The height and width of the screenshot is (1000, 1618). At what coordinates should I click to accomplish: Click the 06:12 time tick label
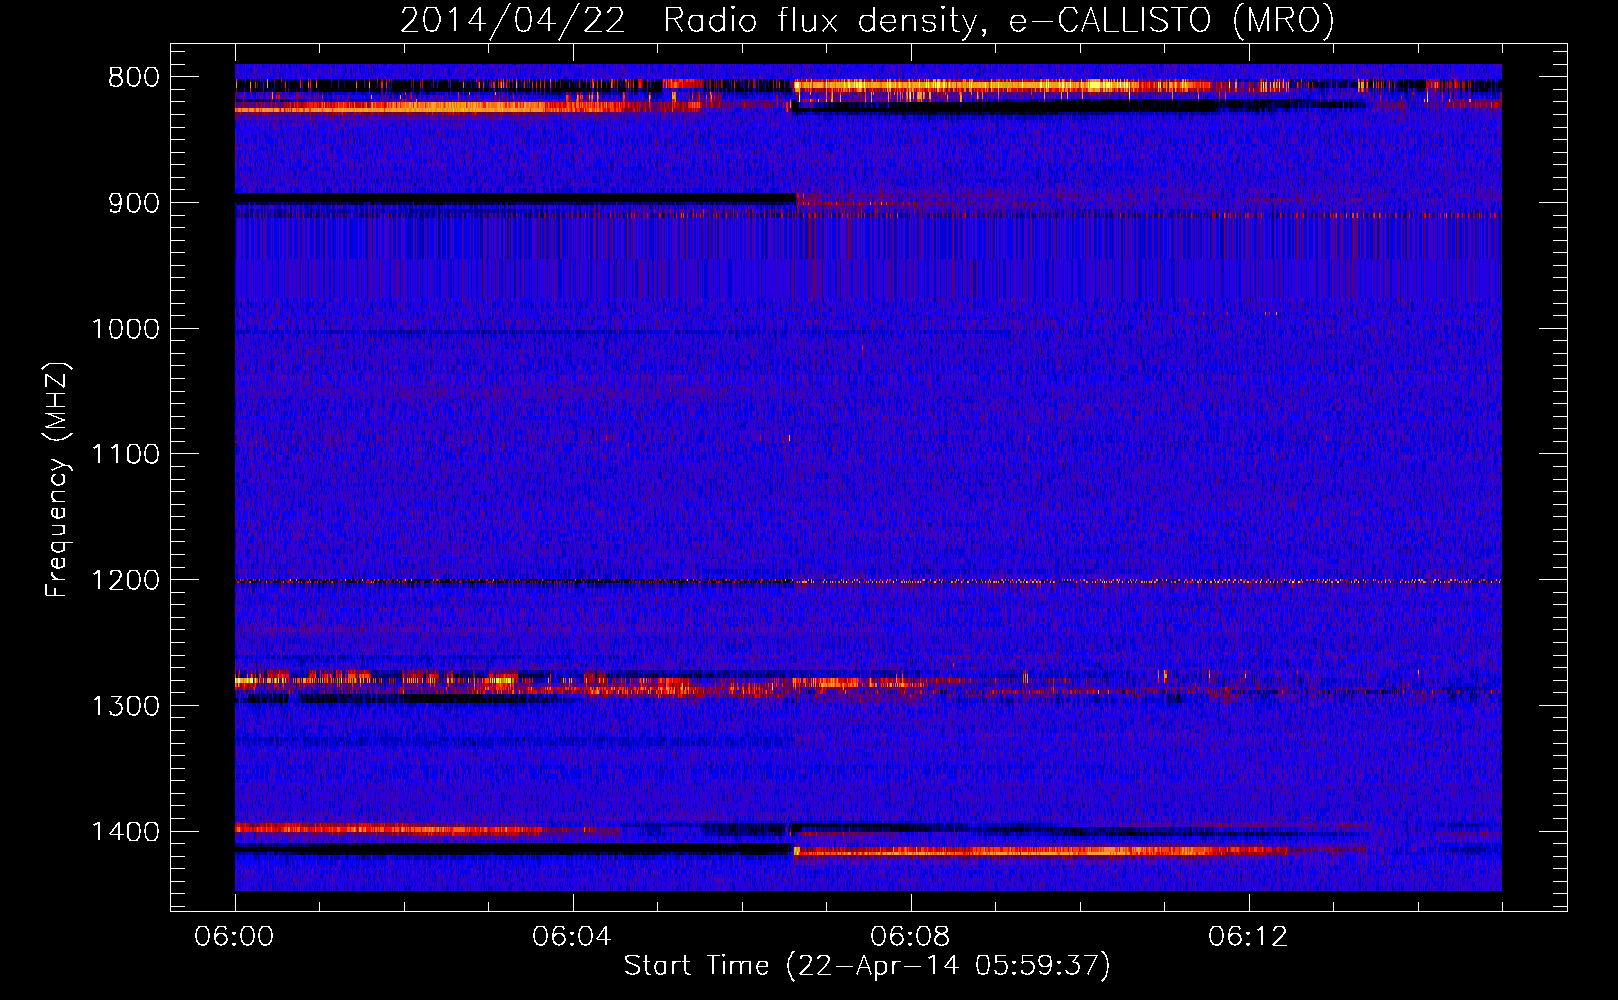pos(1248,937)
